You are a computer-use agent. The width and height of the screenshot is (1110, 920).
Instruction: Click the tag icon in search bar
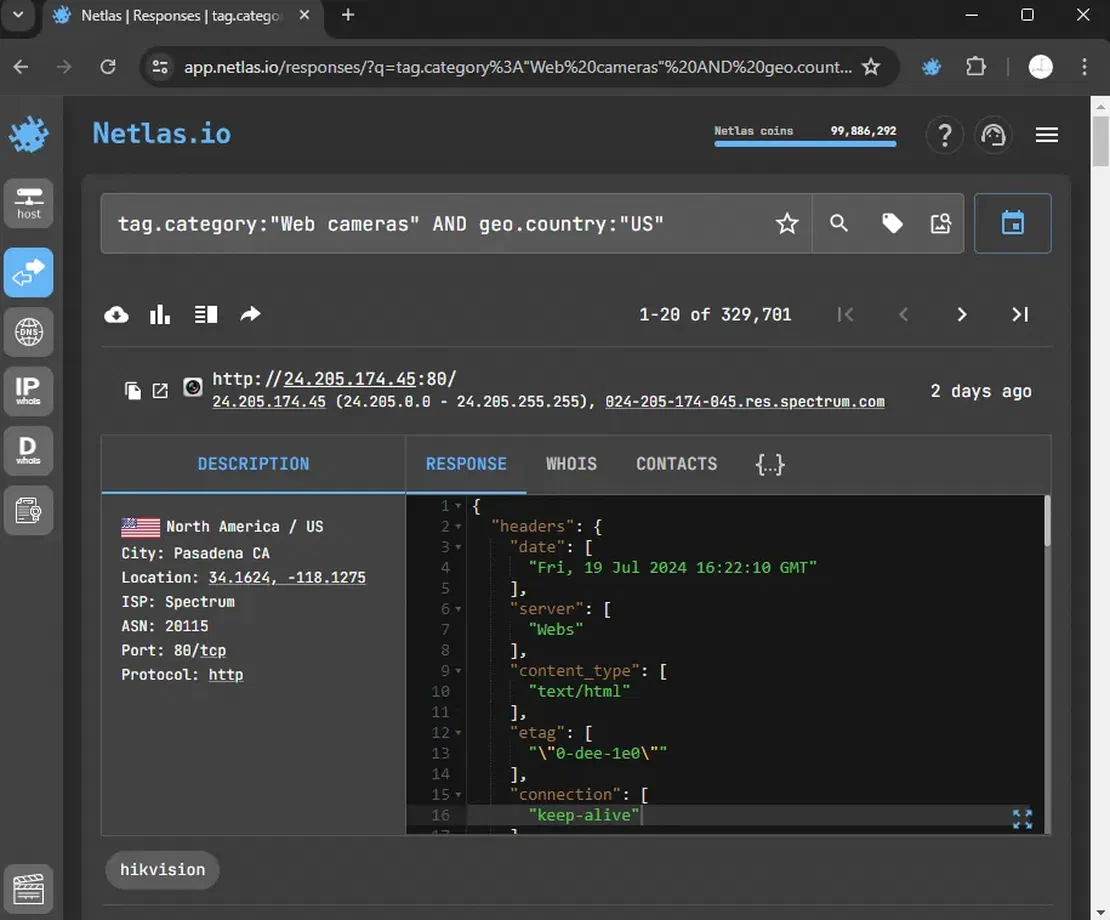[x=892, y=223]
